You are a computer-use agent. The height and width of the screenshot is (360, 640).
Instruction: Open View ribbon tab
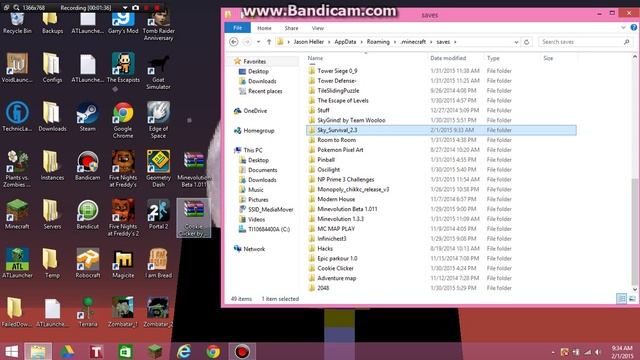coord(318,28)
